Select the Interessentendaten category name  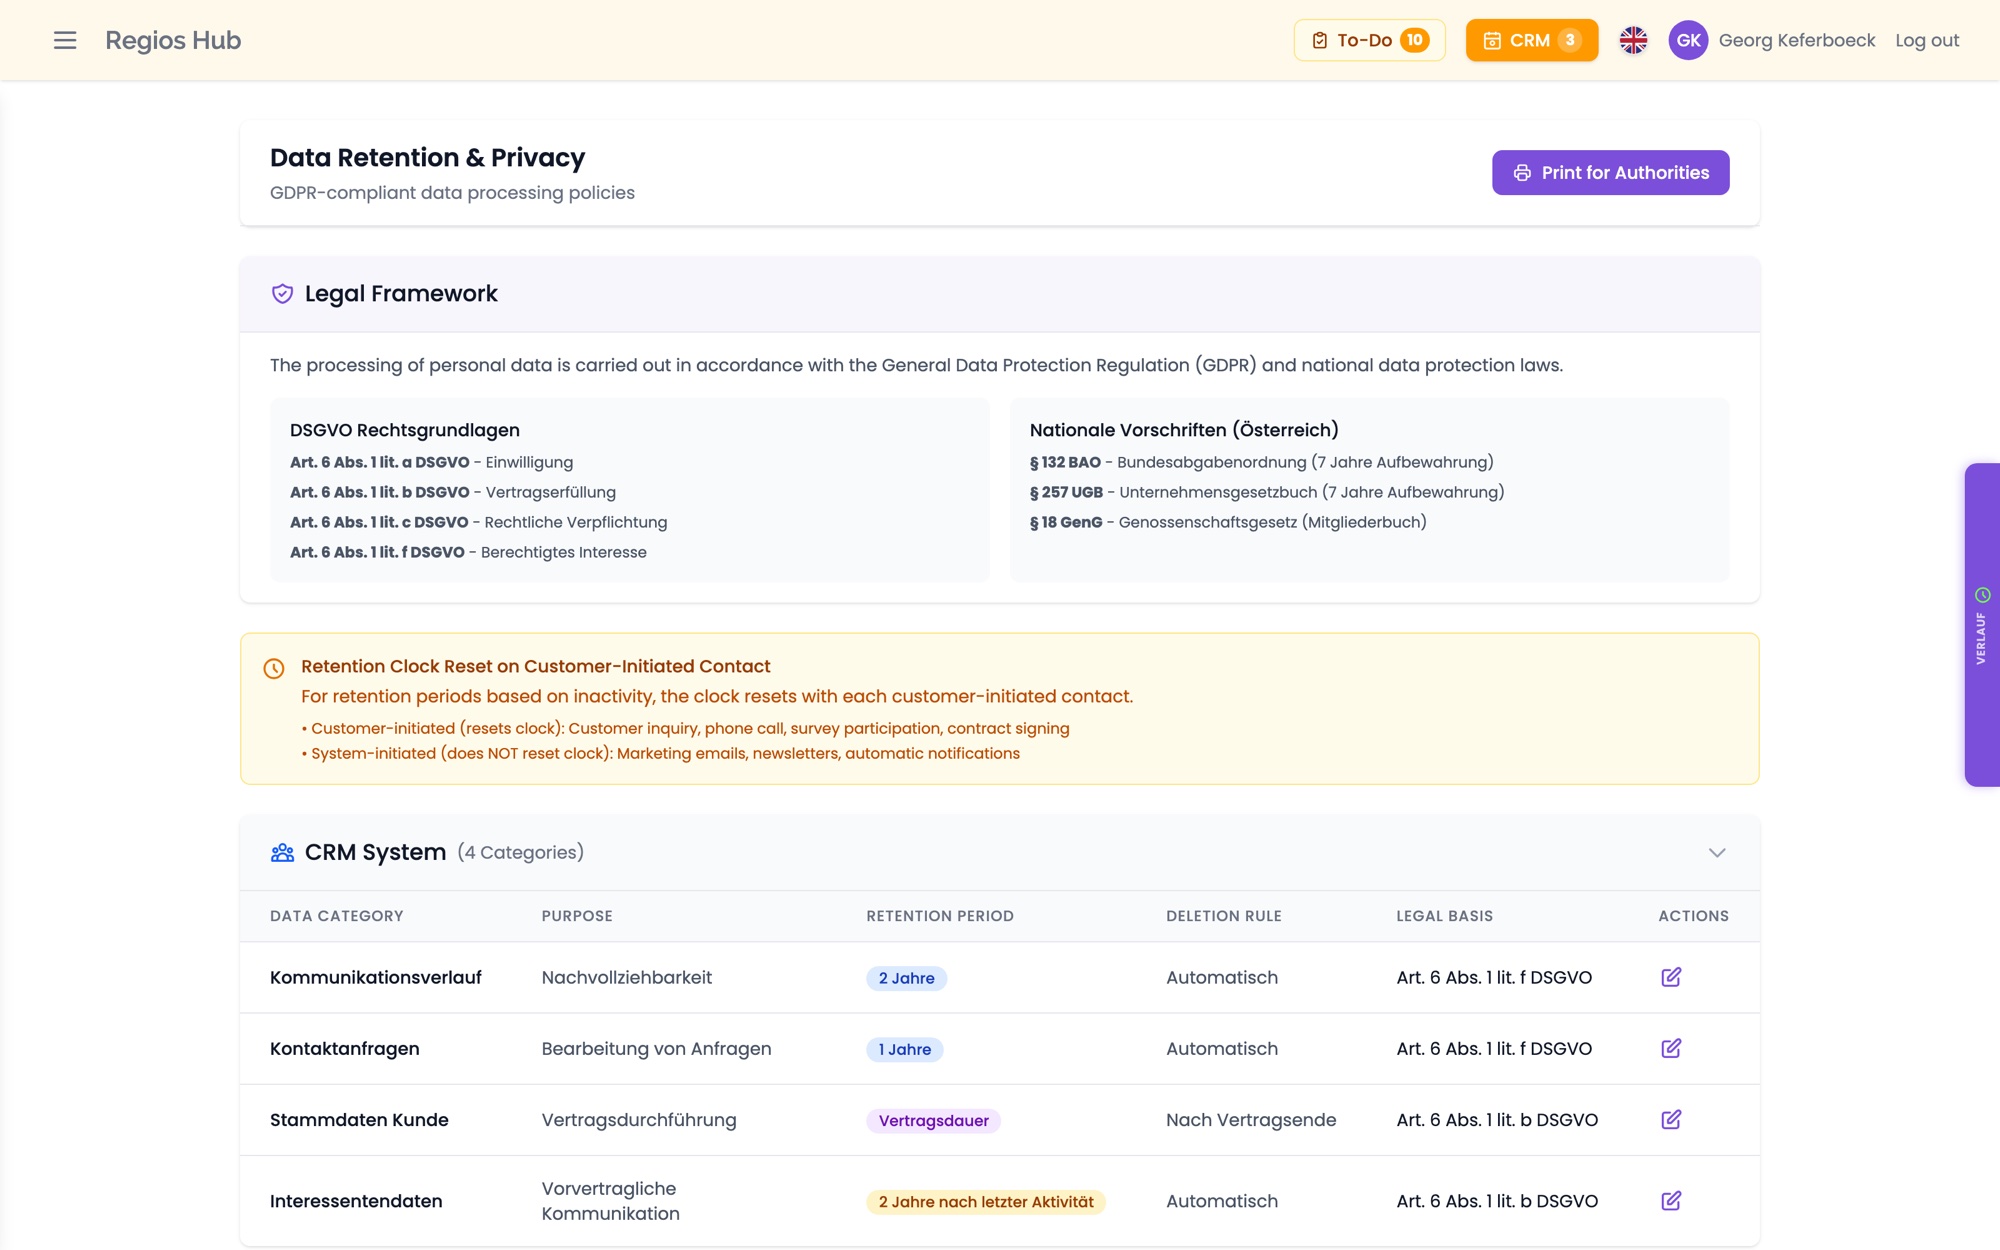(356, 1200)
